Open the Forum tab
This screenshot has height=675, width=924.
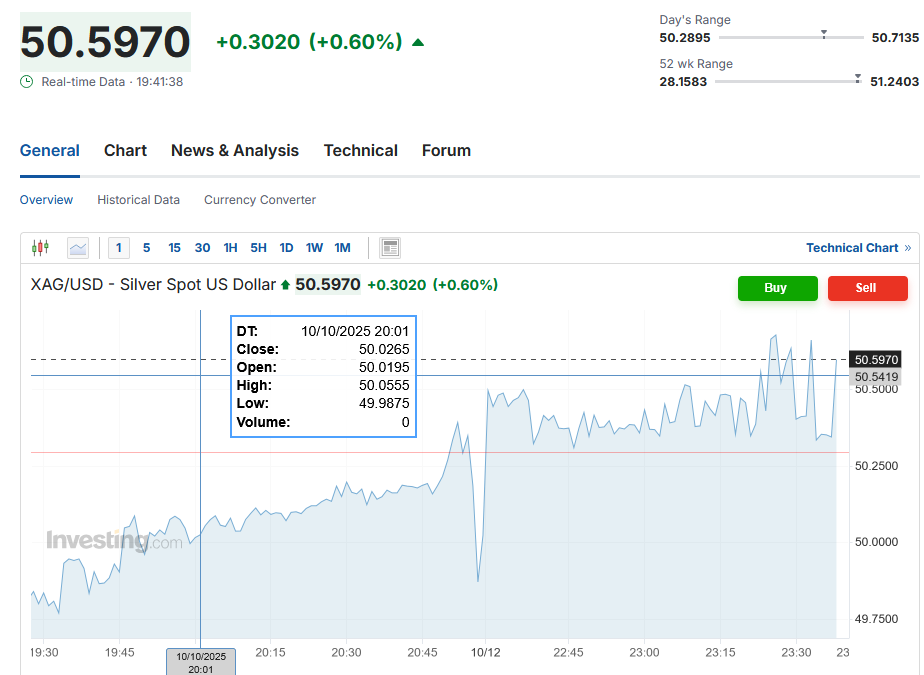click(x=446, y=151)
